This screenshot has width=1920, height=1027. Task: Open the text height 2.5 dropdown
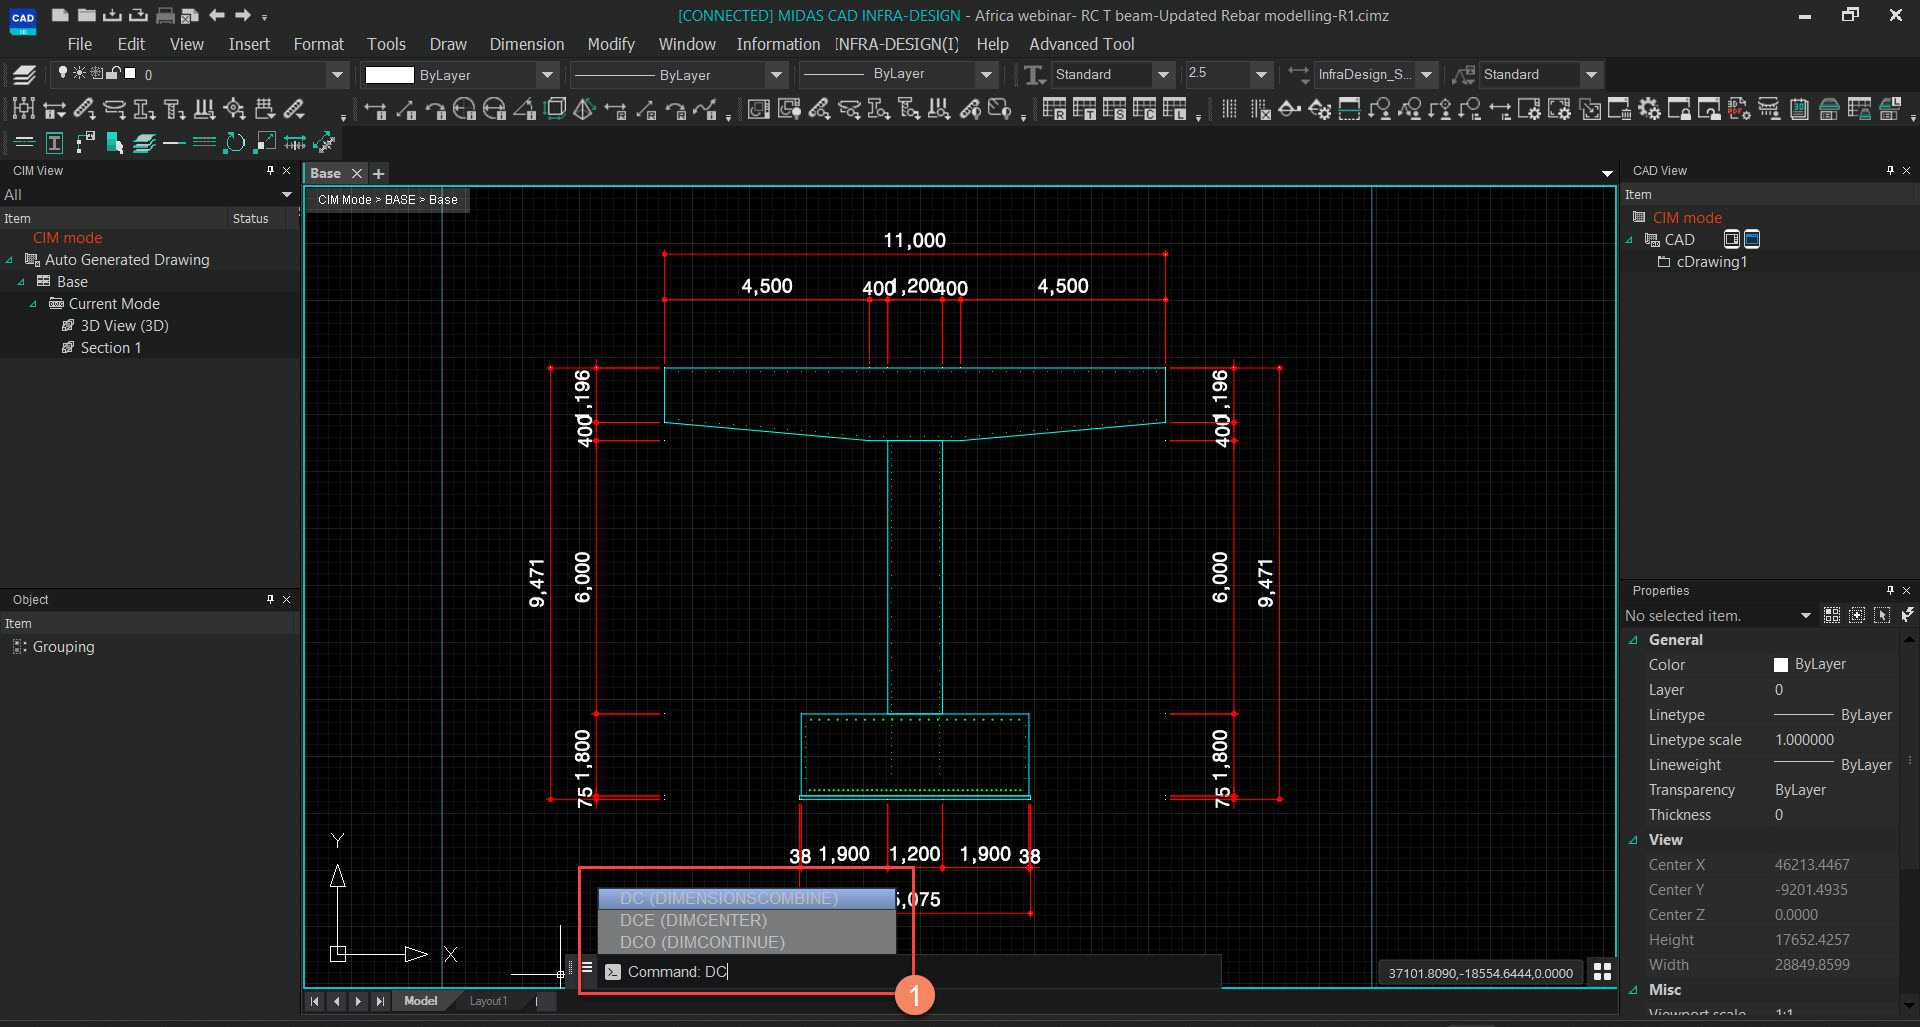(x=1261, y=74)
